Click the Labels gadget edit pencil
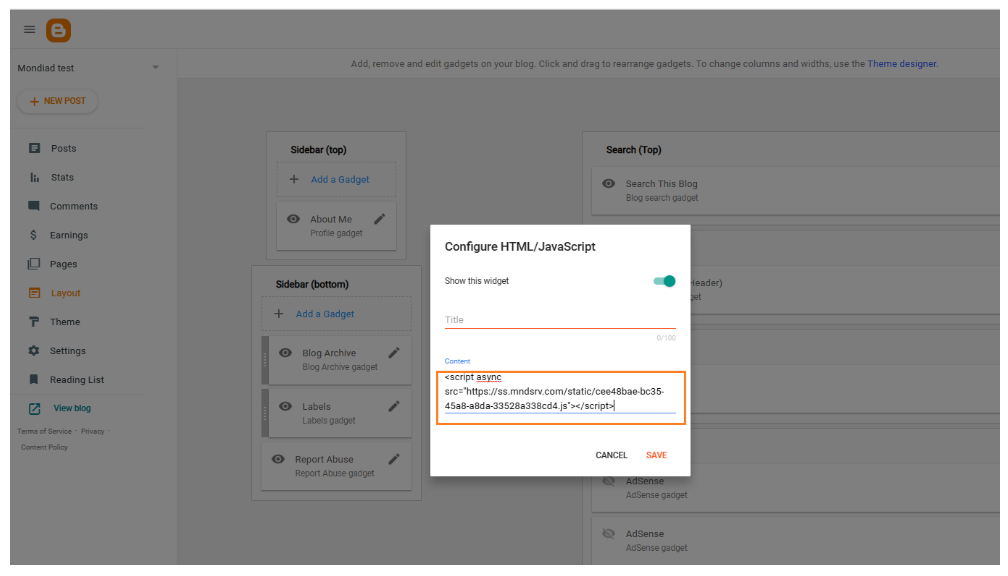 [394, 406]
